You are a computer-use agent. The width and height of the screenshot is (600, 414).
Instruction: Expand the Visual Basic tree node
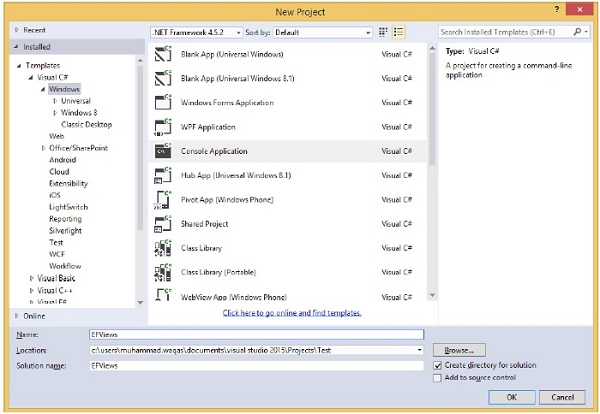[31, 278]
